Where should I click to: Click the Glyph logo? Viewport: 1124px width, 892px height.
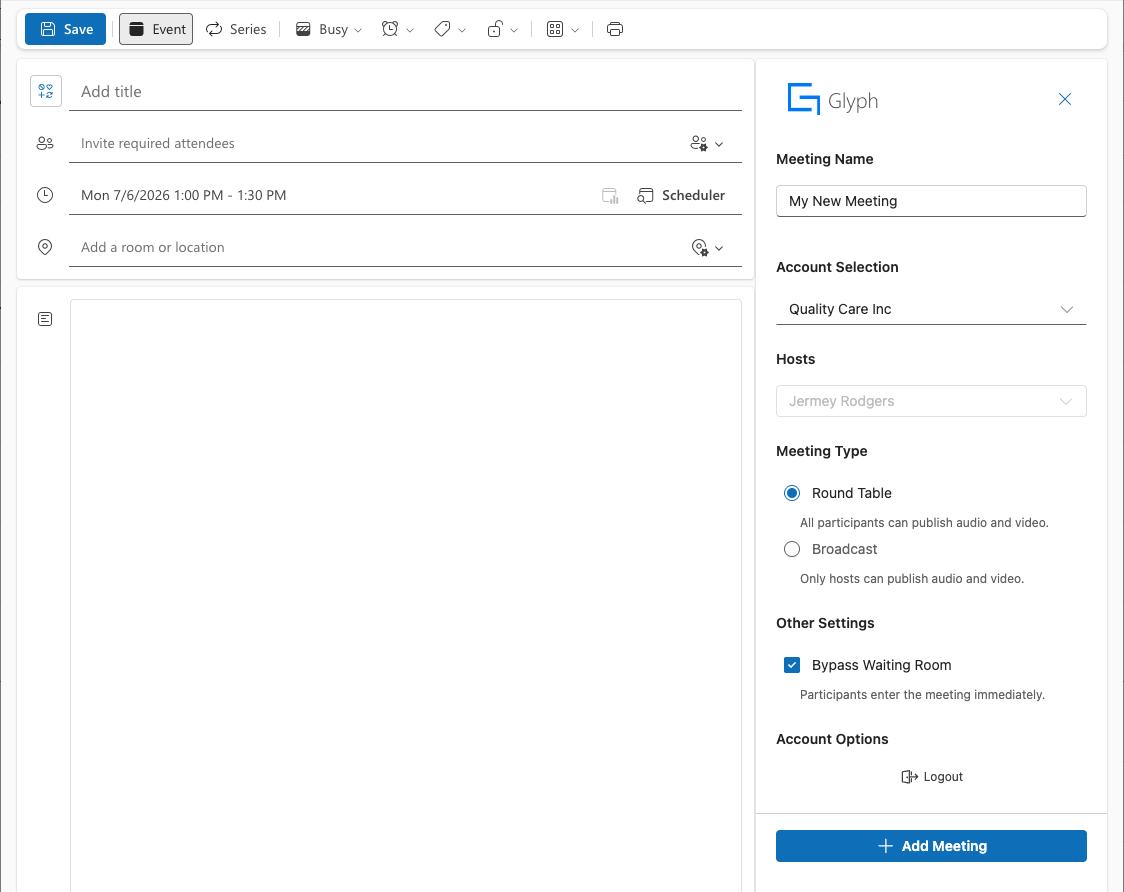[x=832, y=99]
